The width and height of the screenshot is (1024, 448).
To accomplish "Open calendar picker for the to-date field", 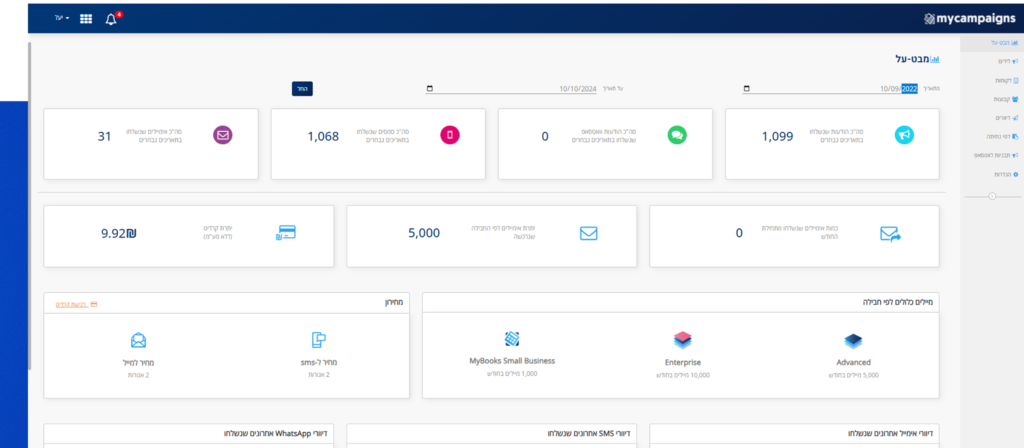I will click(430, 89).
